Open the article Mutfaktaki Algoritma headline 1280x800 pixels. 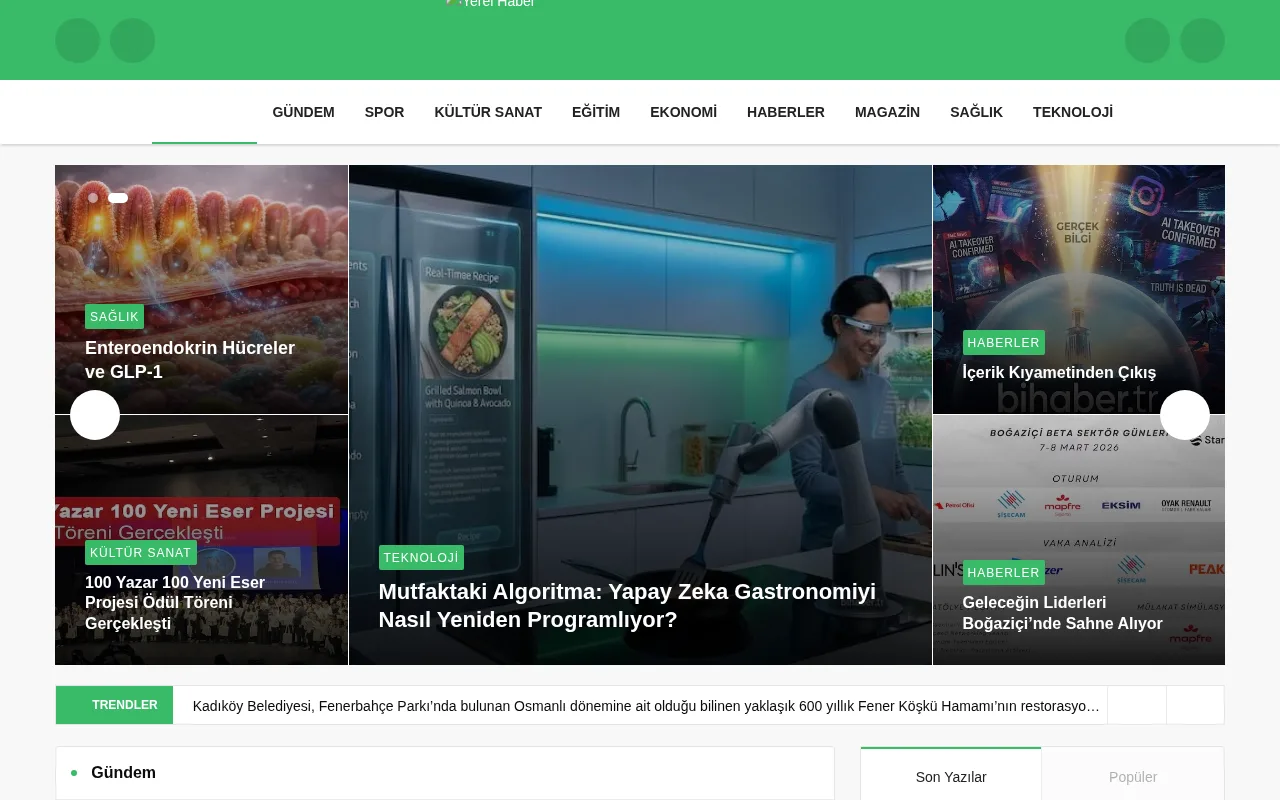627,605
